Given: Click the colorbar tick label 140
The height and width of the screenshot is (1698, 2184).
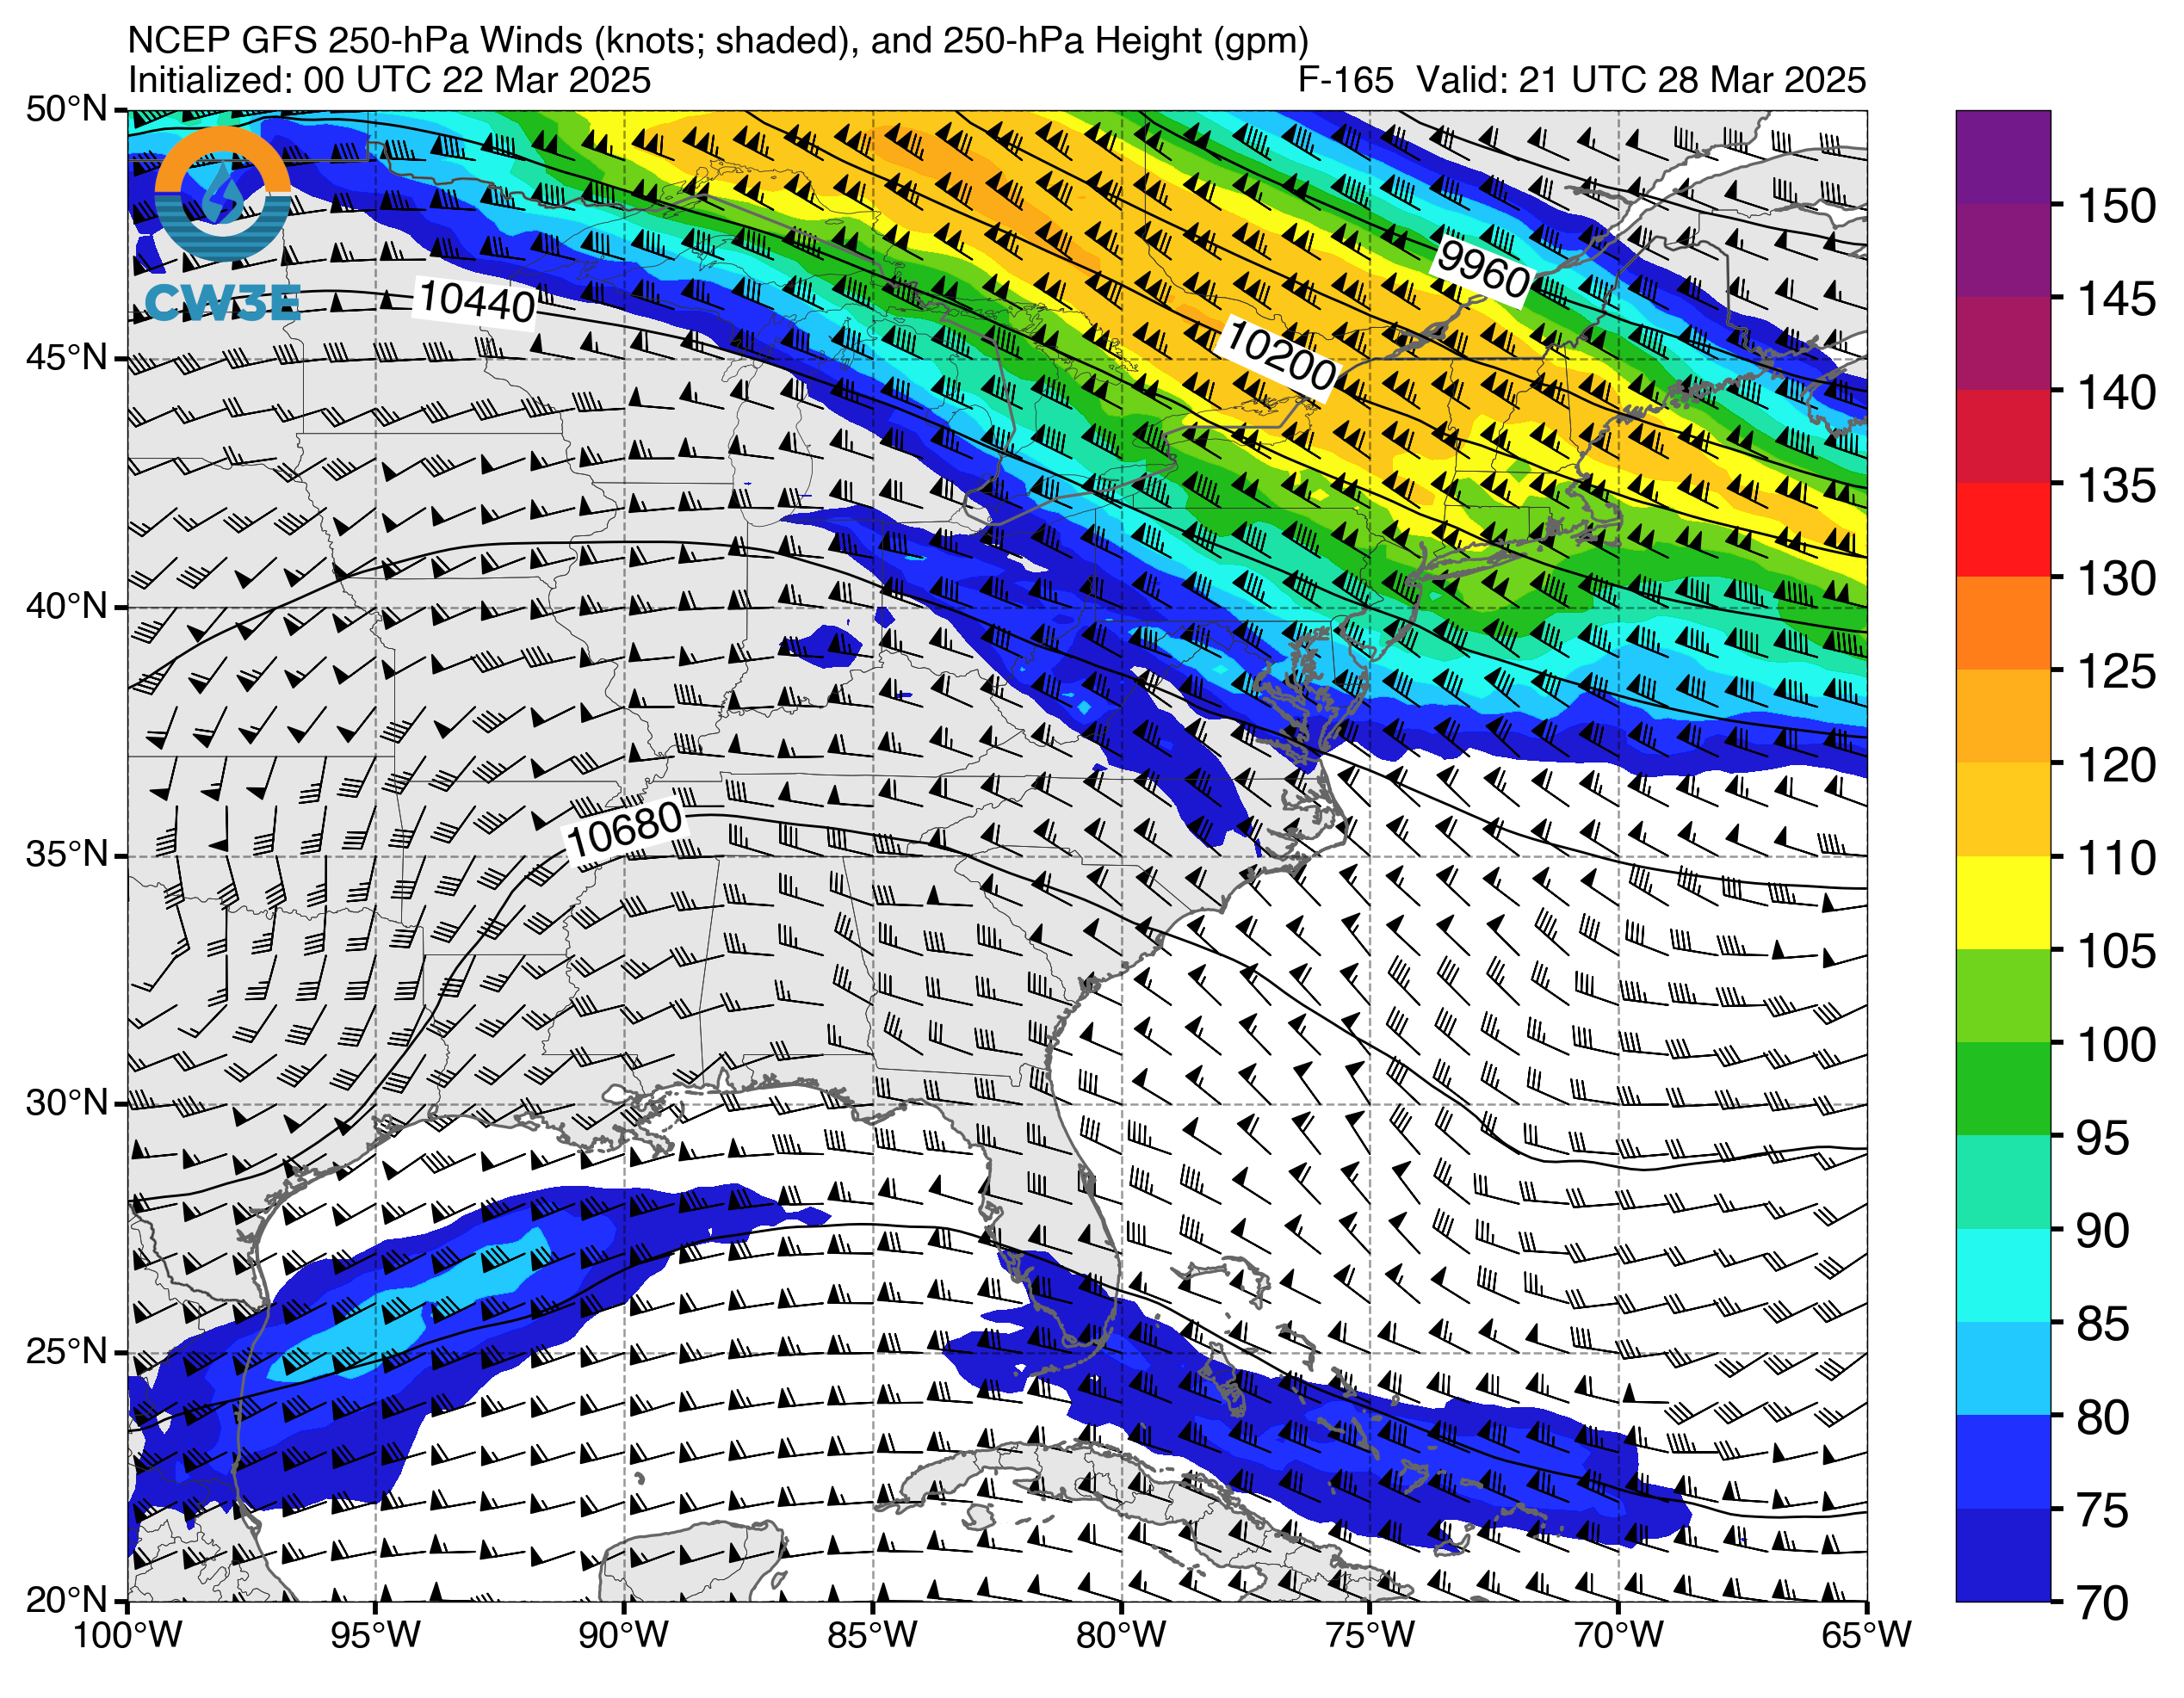Looking at the screenshot, I should (2116, 392).
